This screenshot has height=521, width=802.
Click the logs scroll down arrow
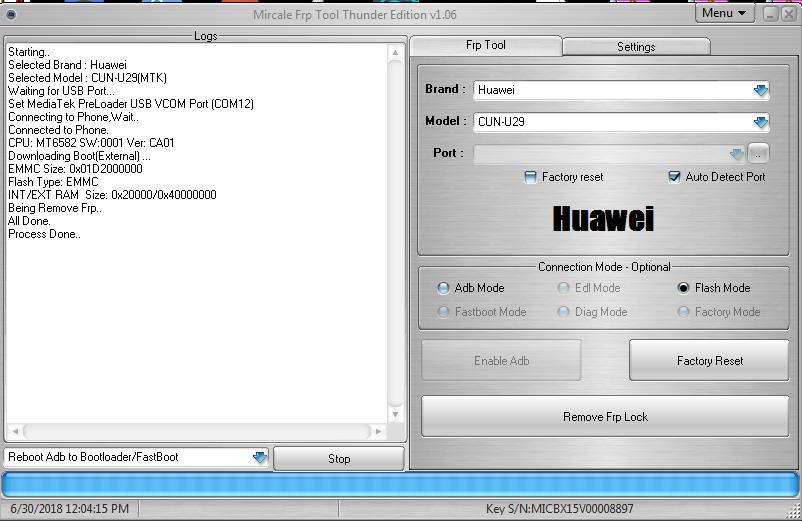[x=395, y=414]
